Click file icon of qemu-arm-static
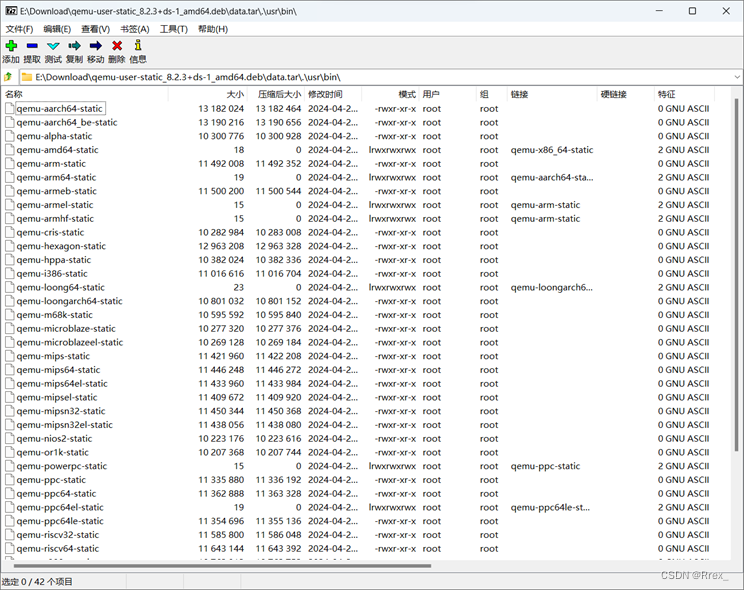 pos(9,164)
